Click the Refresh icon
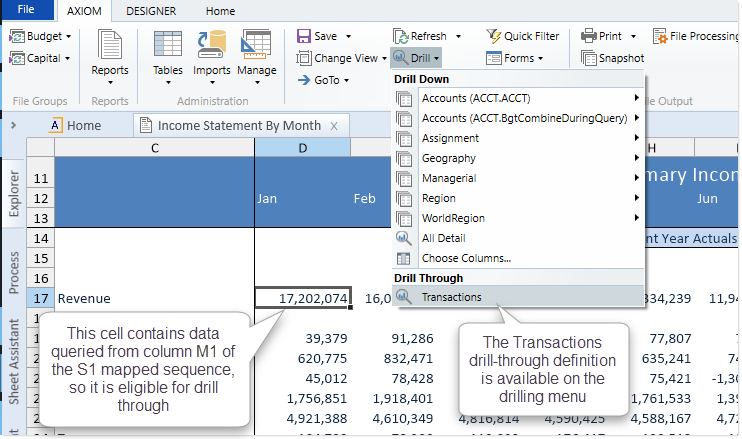Viewport: 742px width, 439px height. click(400, 36)
